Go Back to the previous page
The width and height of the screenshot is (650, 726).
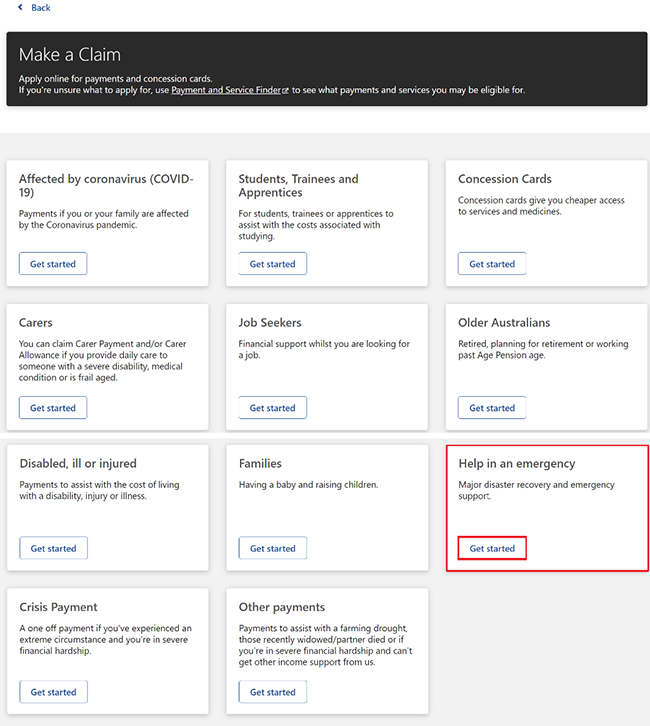pyautogui.click(x=34, y=7)
